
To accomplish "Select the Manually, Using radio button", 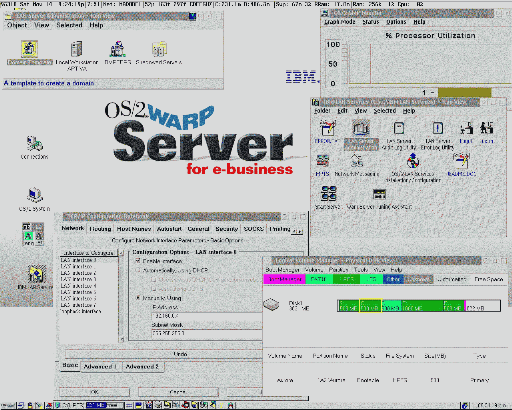I will 138,298.
